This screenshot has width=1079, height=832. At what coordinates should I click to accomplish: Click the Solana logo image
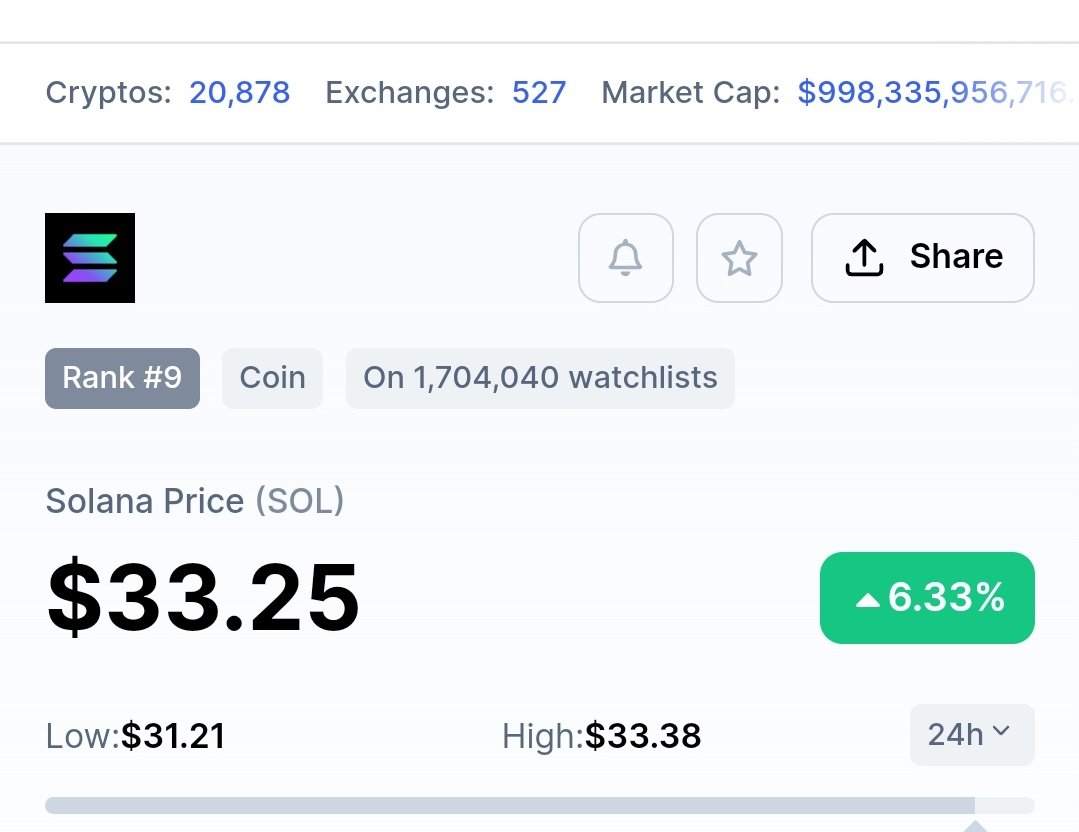click(x=90, y=258)
